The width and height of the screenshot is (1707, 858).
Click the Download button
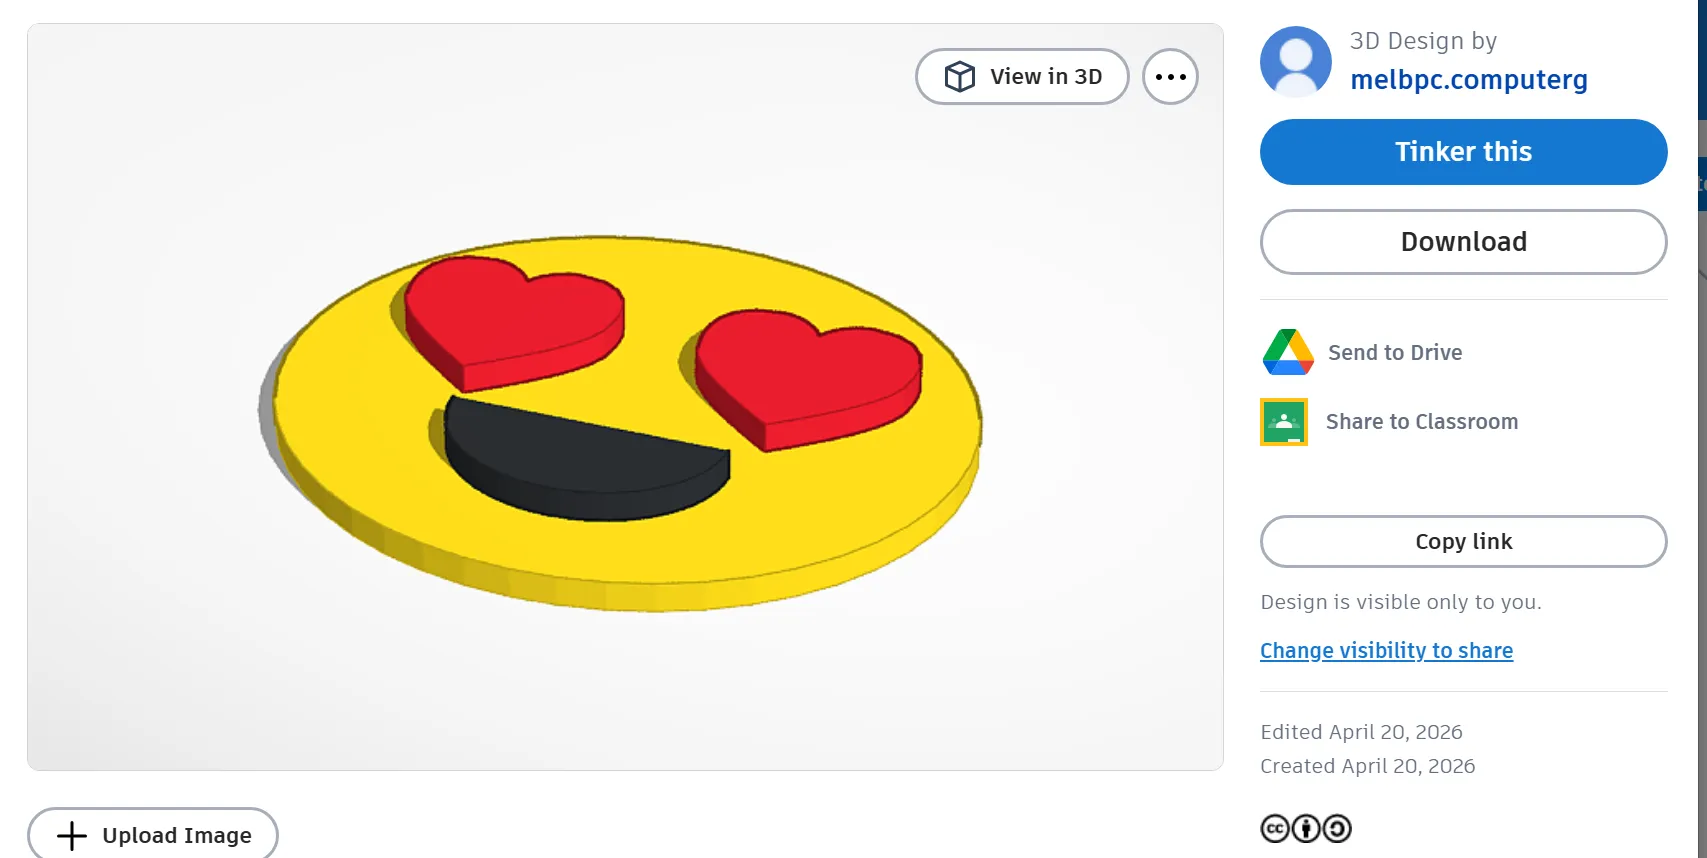click(1462, 241)
